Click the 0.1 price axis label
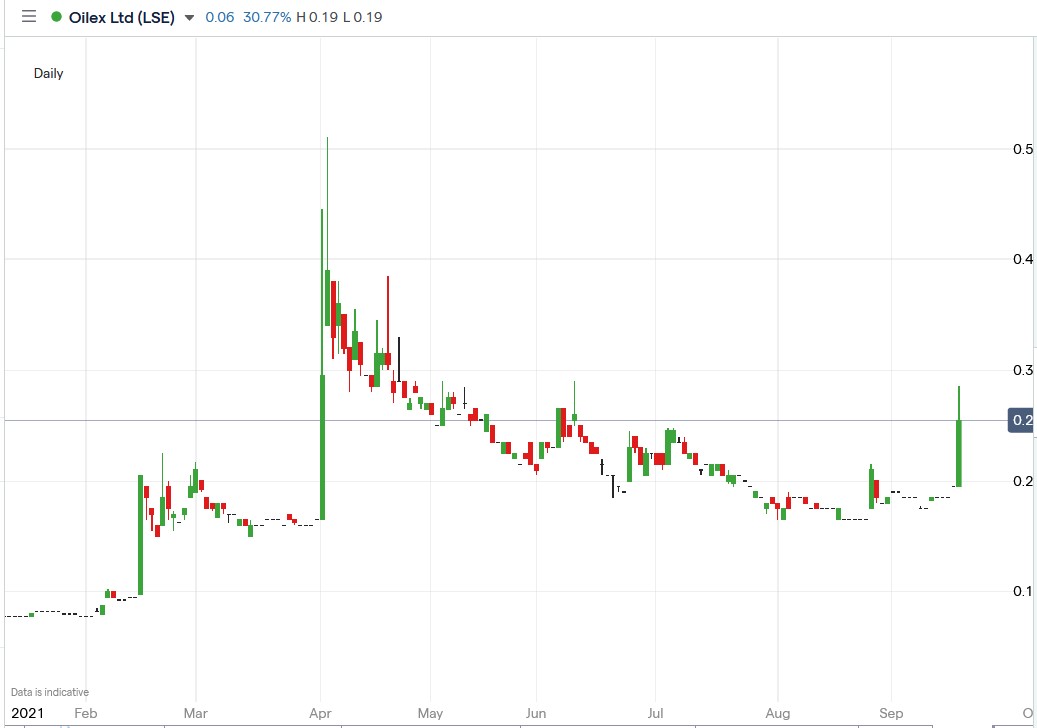This screenshot has height=728, width=1037. [1021, 589]
